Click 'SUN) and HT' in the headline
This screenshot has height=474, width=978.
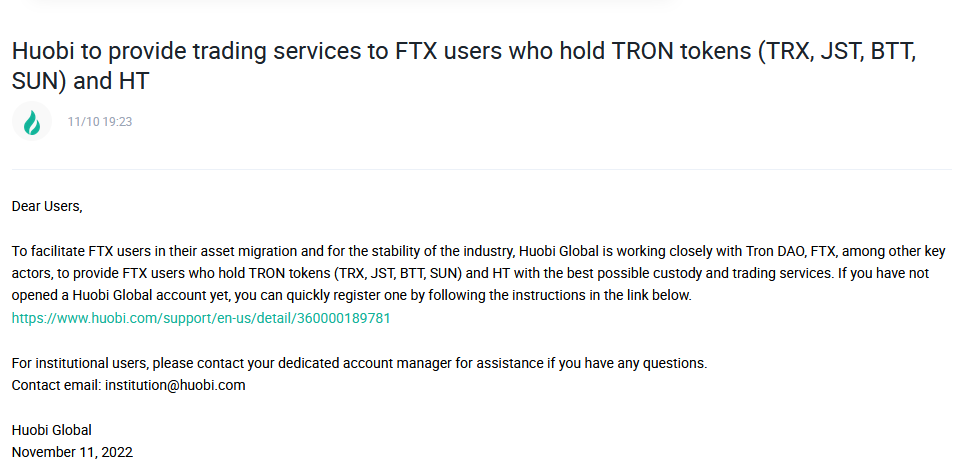[x=80, y=81]
